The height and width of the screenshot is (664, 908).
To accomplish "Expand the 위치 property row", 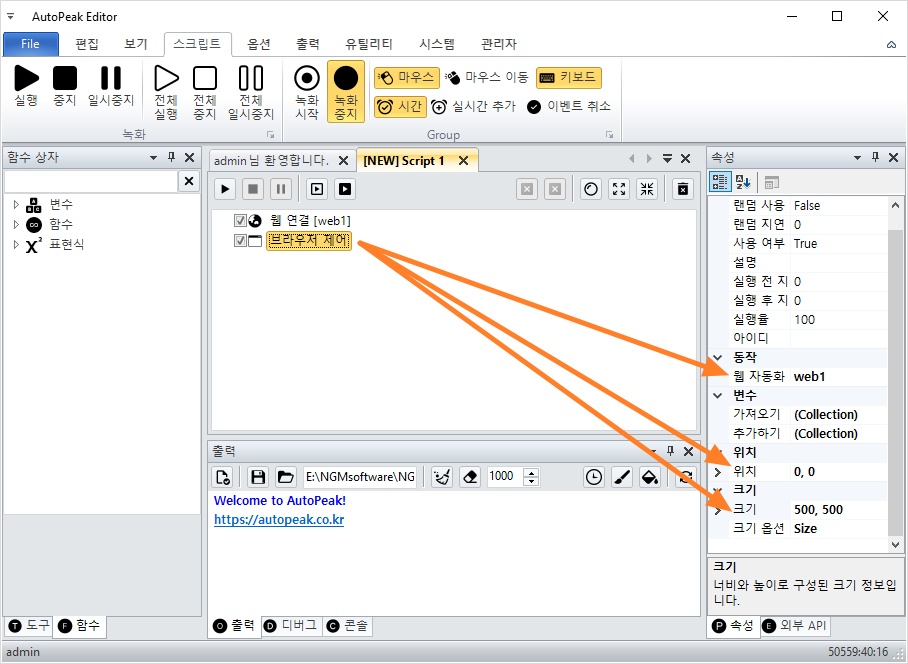I will pos(718,472).
